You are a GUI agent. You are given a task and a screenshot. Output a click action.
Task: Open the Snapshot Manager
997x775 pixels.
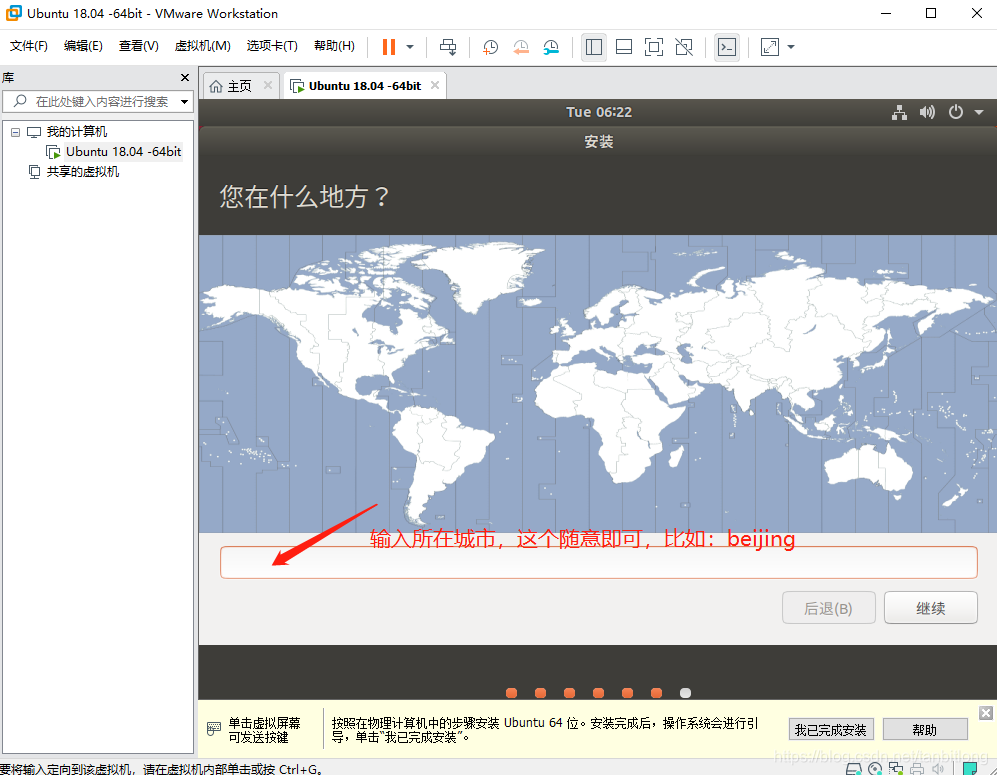coord(551,47)
